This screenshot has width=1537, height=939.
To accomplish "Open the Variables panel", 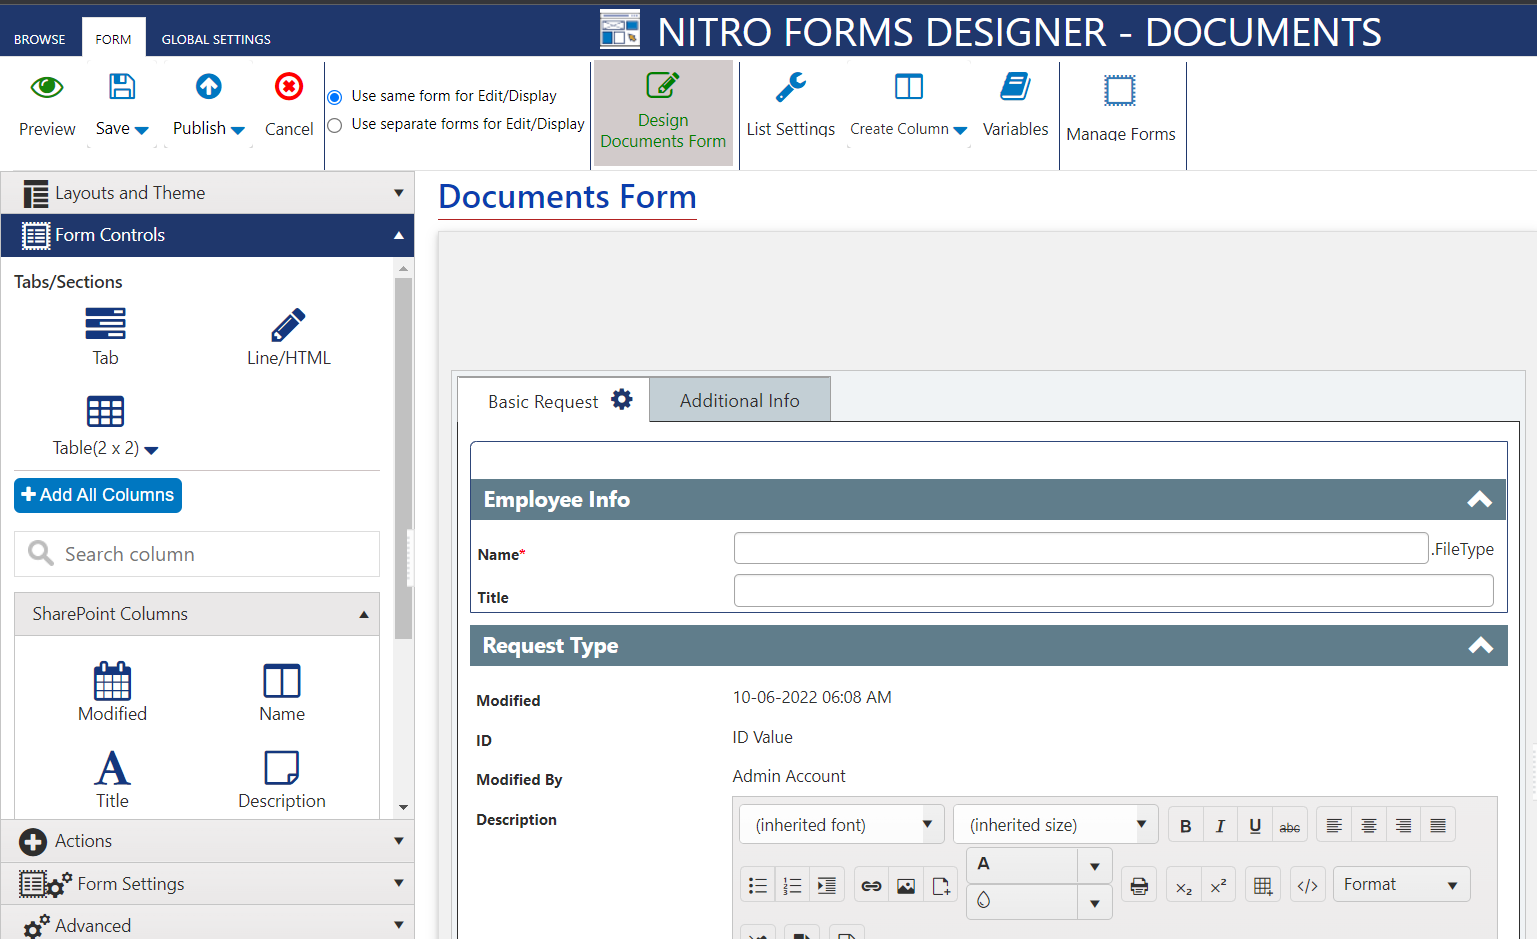I will (1015, 105).
